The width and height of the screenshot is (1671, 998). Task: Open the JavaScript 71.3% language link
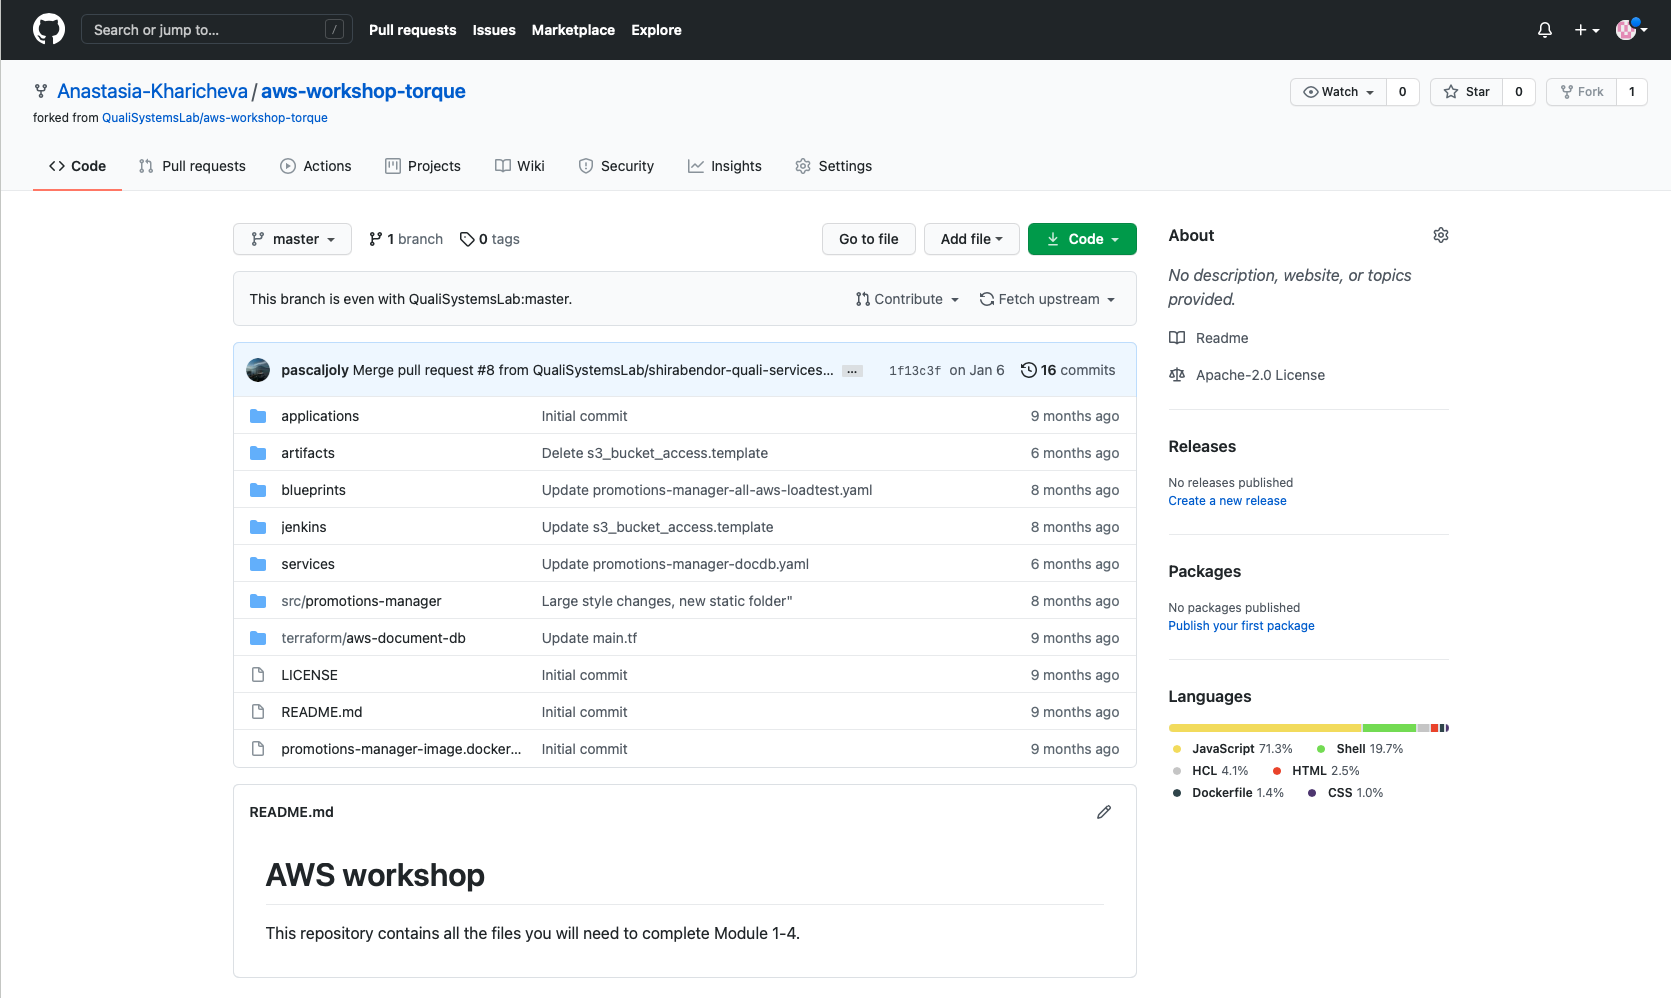(1231, 749)
